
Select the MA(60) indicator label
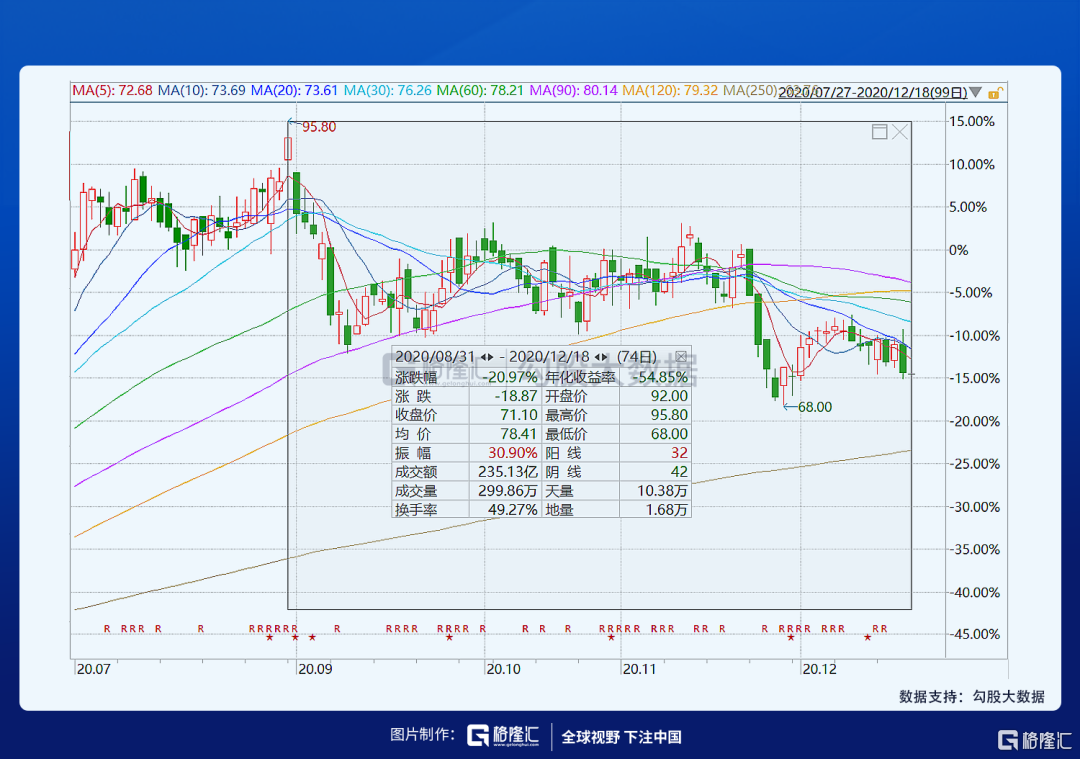(x=480, y=90)
